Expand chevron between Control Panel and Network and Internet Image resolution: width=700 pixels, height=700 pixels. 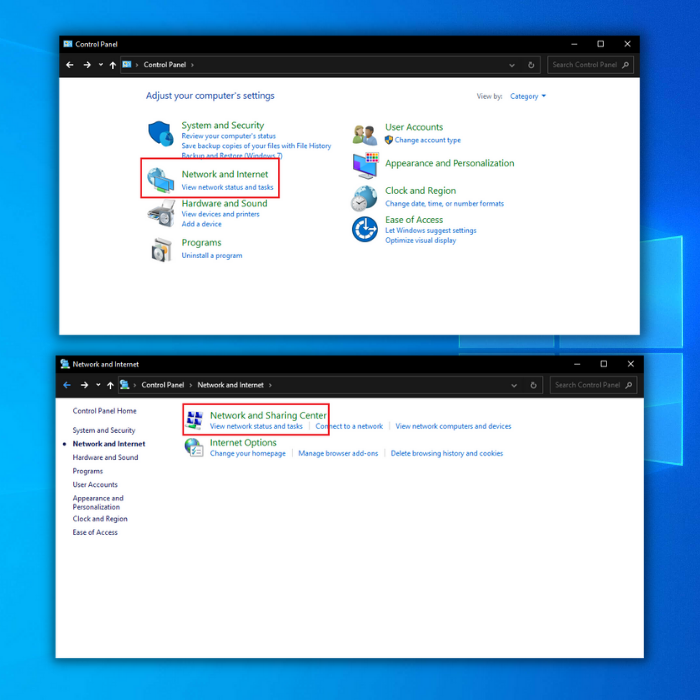(x=191, y=385)
